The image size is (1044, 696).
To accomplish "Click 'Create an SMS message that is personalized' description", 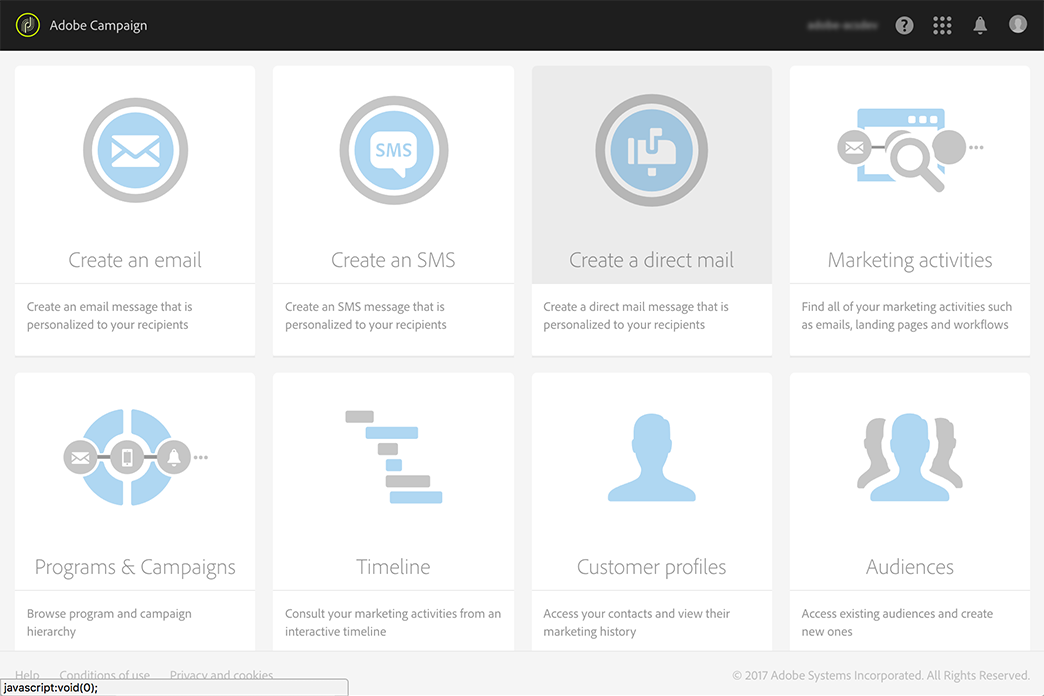I will coord(366,316).
